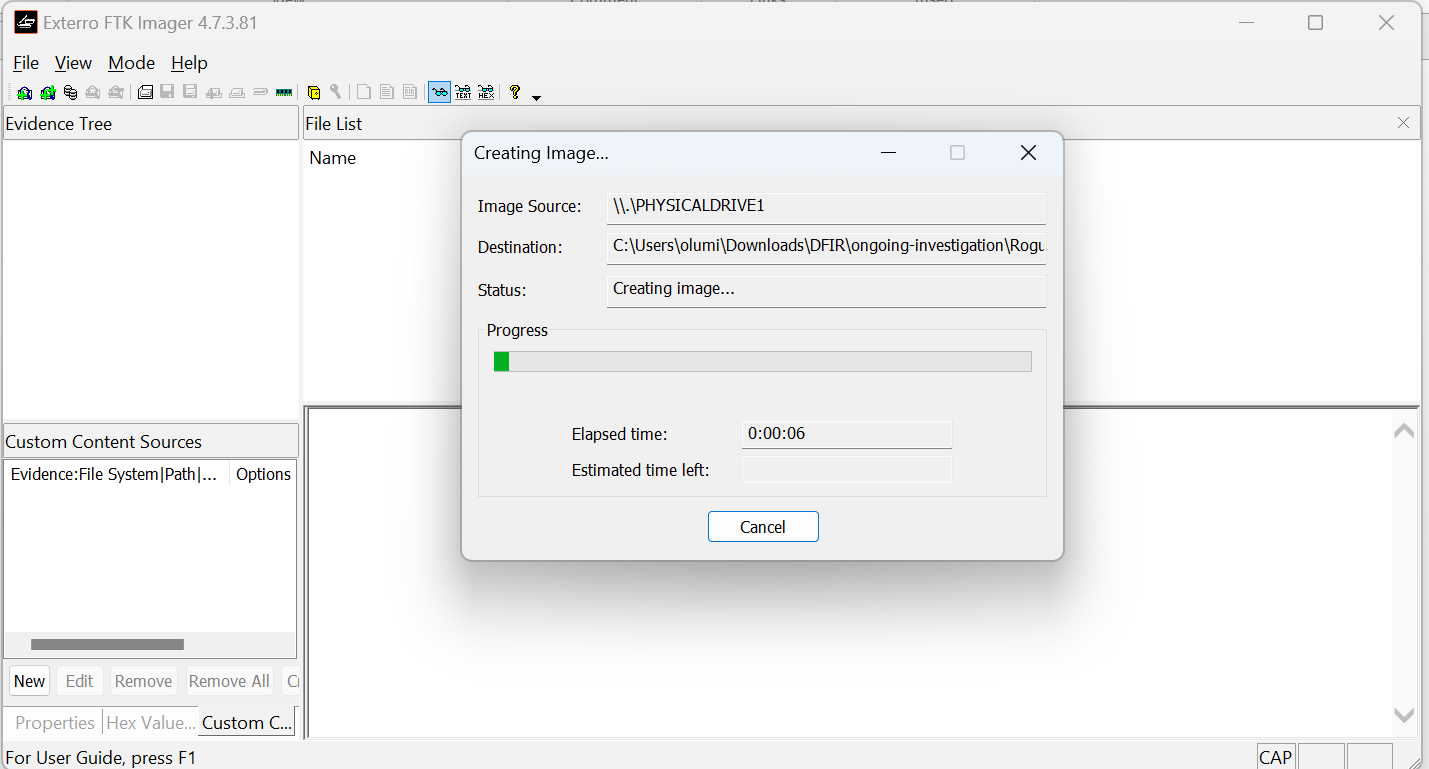The height and width of the screenshot is (769, 1429).
Task: Click the Obtain Protected Files icon
Action: pyautogui.click(x=313, y=93)
